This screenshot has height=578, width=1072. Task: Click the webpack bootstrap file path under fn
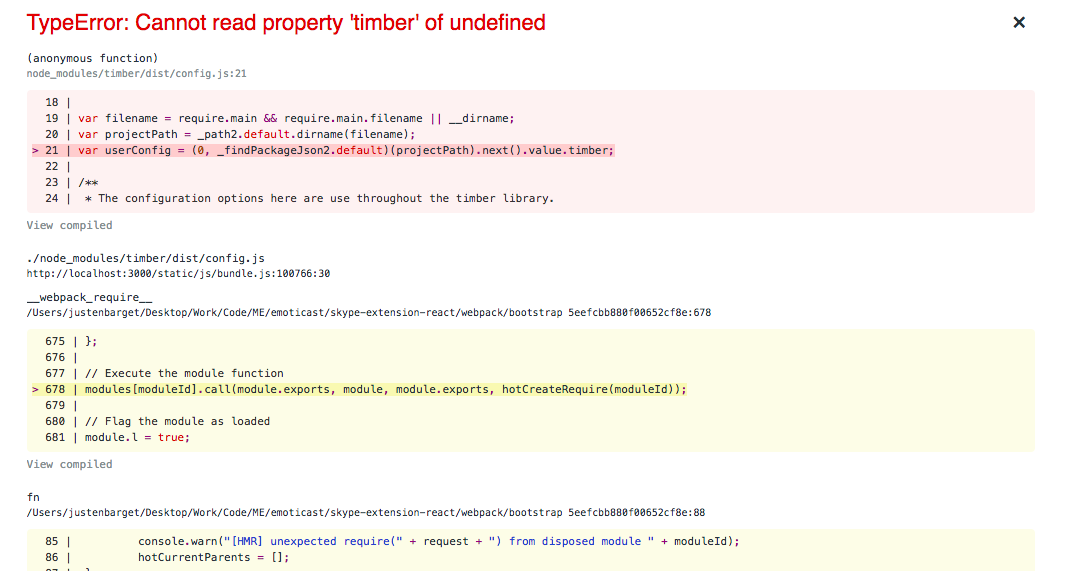366,511
